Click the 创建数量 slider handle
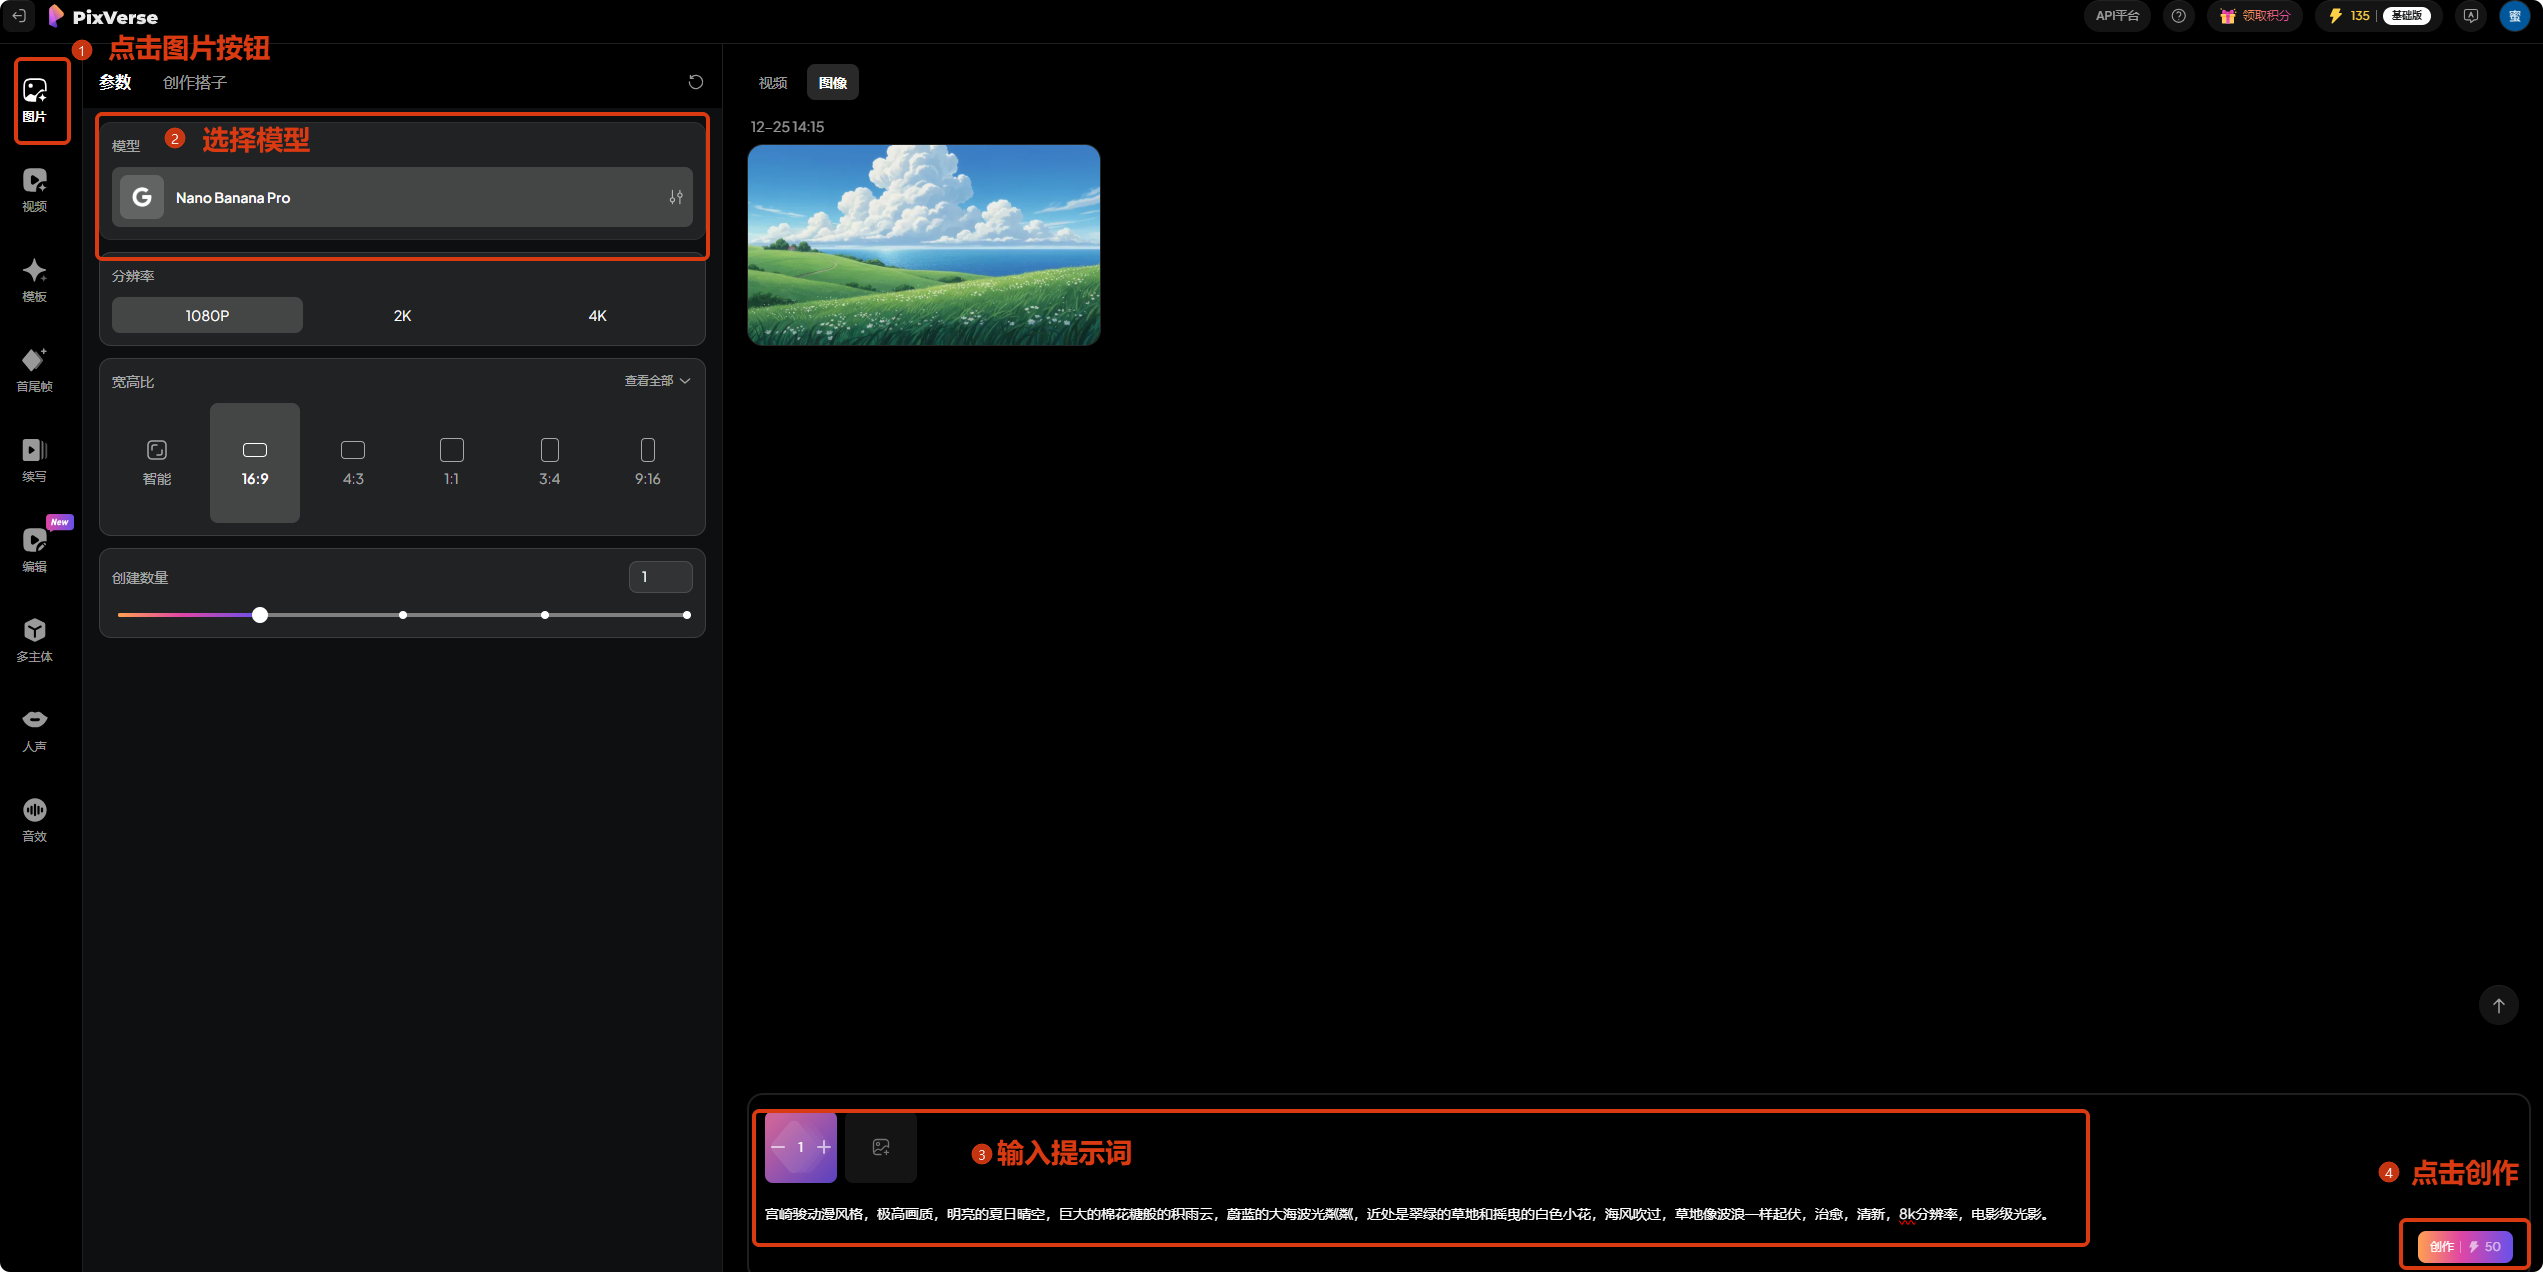Viewport: 2543px width, 1272px height. (x=260, y=615)
